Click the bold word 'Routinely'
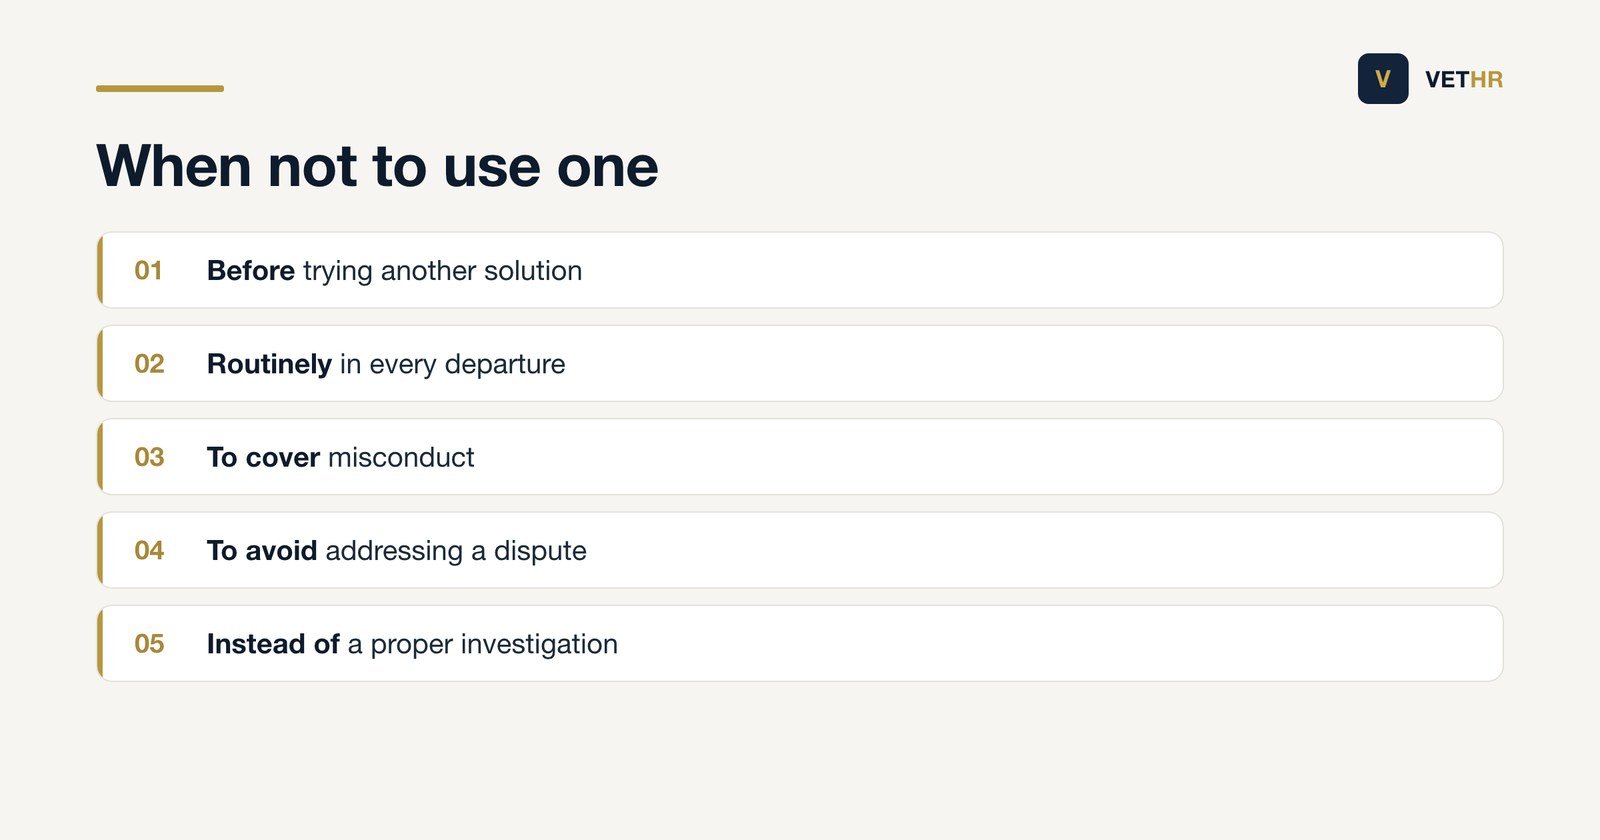 click(x=269, y=364)
